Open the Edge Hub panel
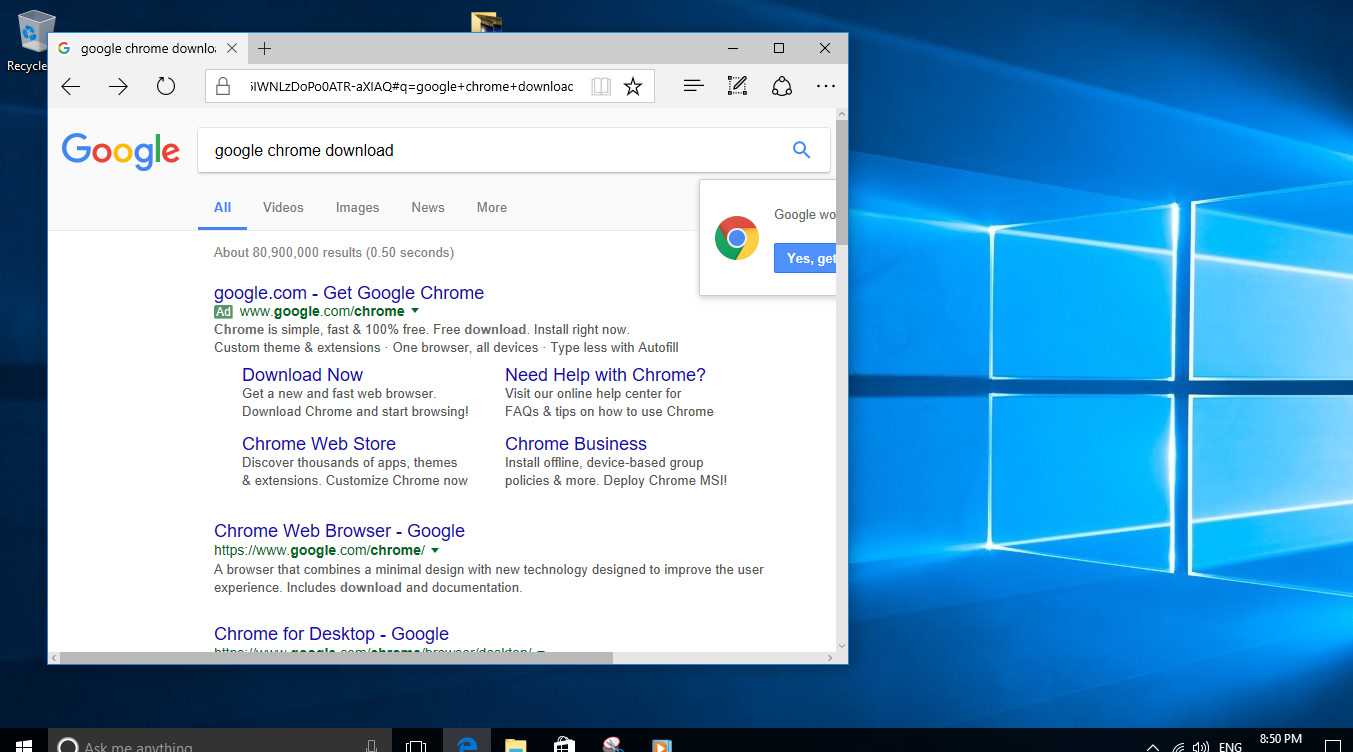This screenshot has height=752, width=1353. point(694,87)
